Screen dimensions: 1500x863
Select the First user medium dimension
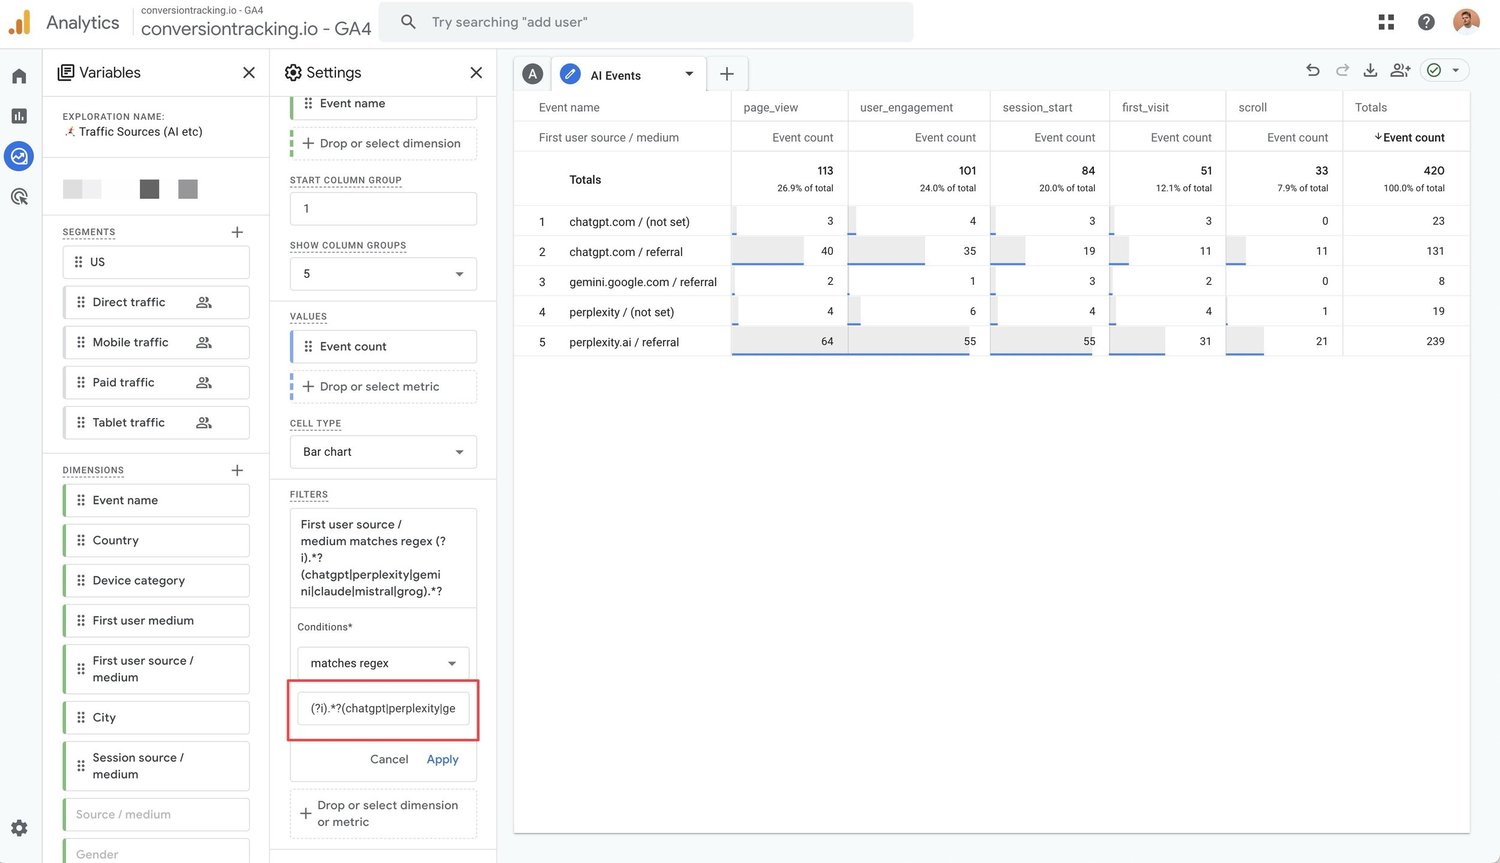pyautogui.click(x=156, y=620)
